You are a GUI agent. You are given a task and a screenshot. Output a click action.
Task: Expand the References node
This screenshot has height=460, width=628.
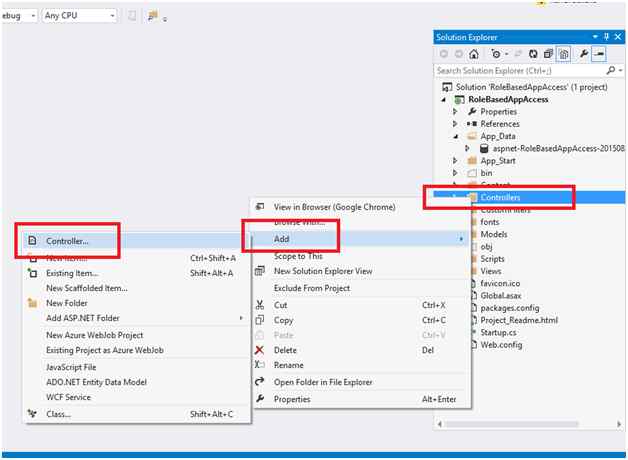455,124
